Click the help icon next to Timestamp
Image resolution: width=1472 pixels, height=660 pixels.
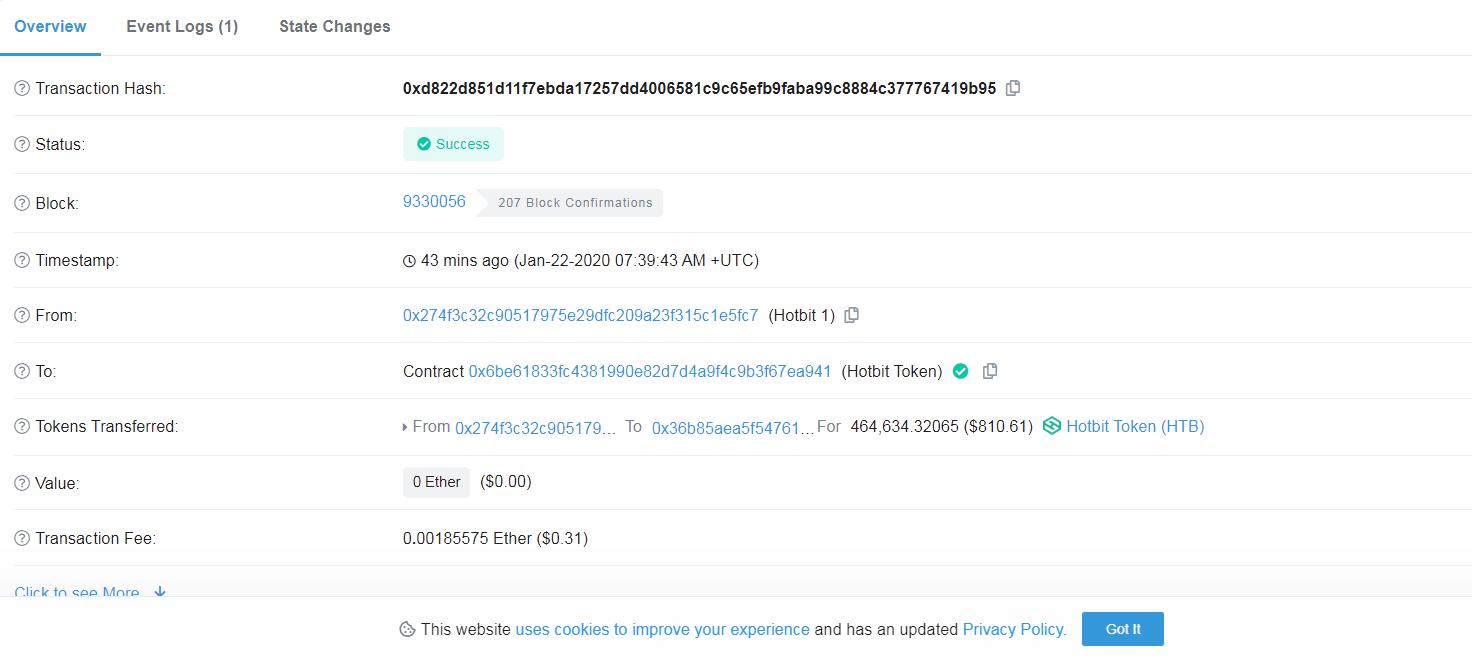pyautogui.click(x=22, y=260)
